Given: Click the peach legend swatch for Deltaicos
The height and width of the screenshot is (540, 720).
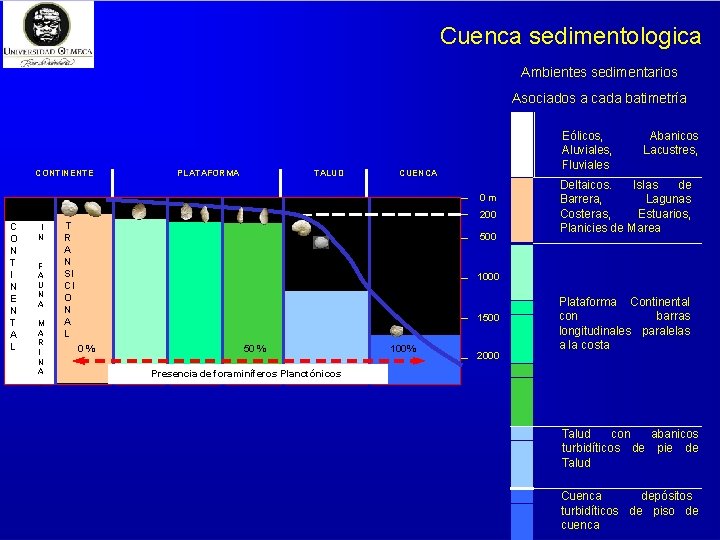Looking at the screenshot, I should tap(522, 210).
